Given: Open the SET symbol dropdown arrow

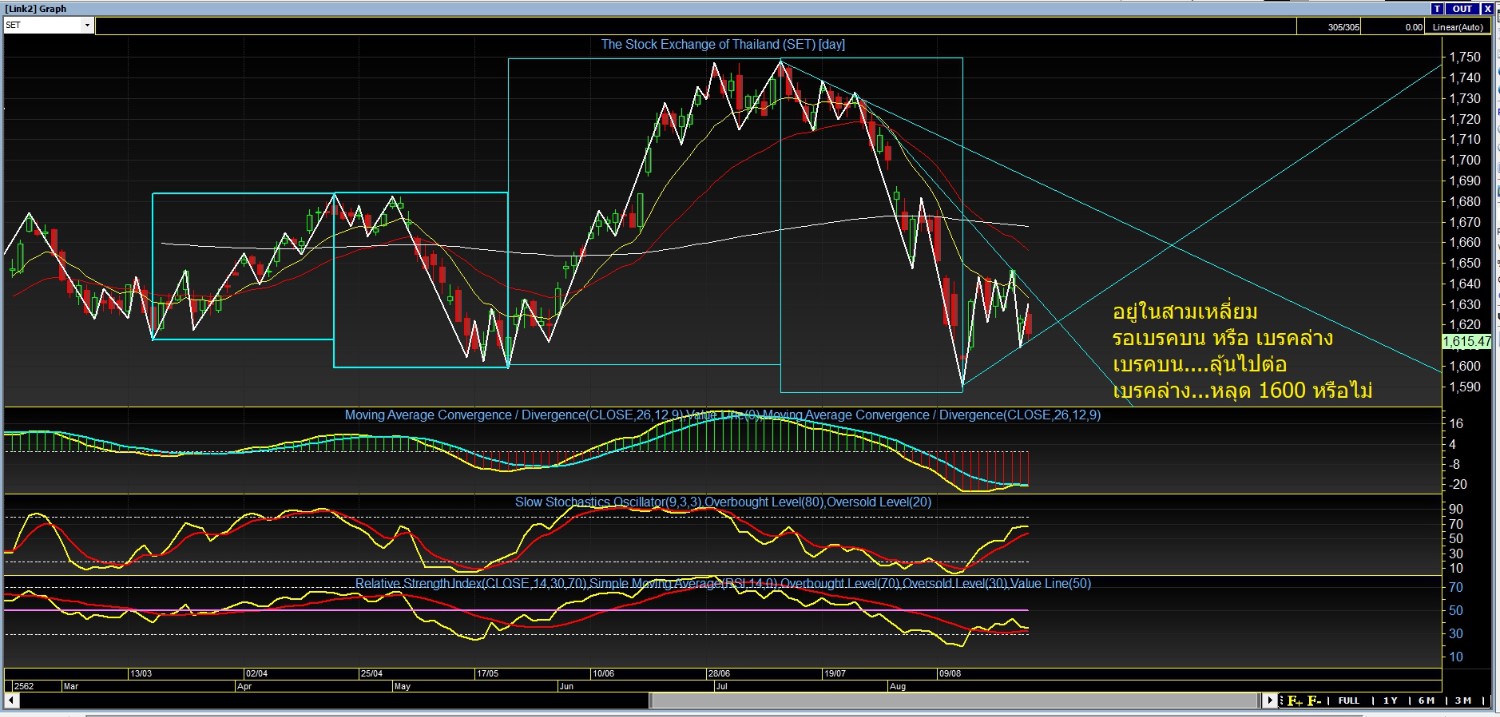Looking at the screenshot, I should click(x=87, y=25).
